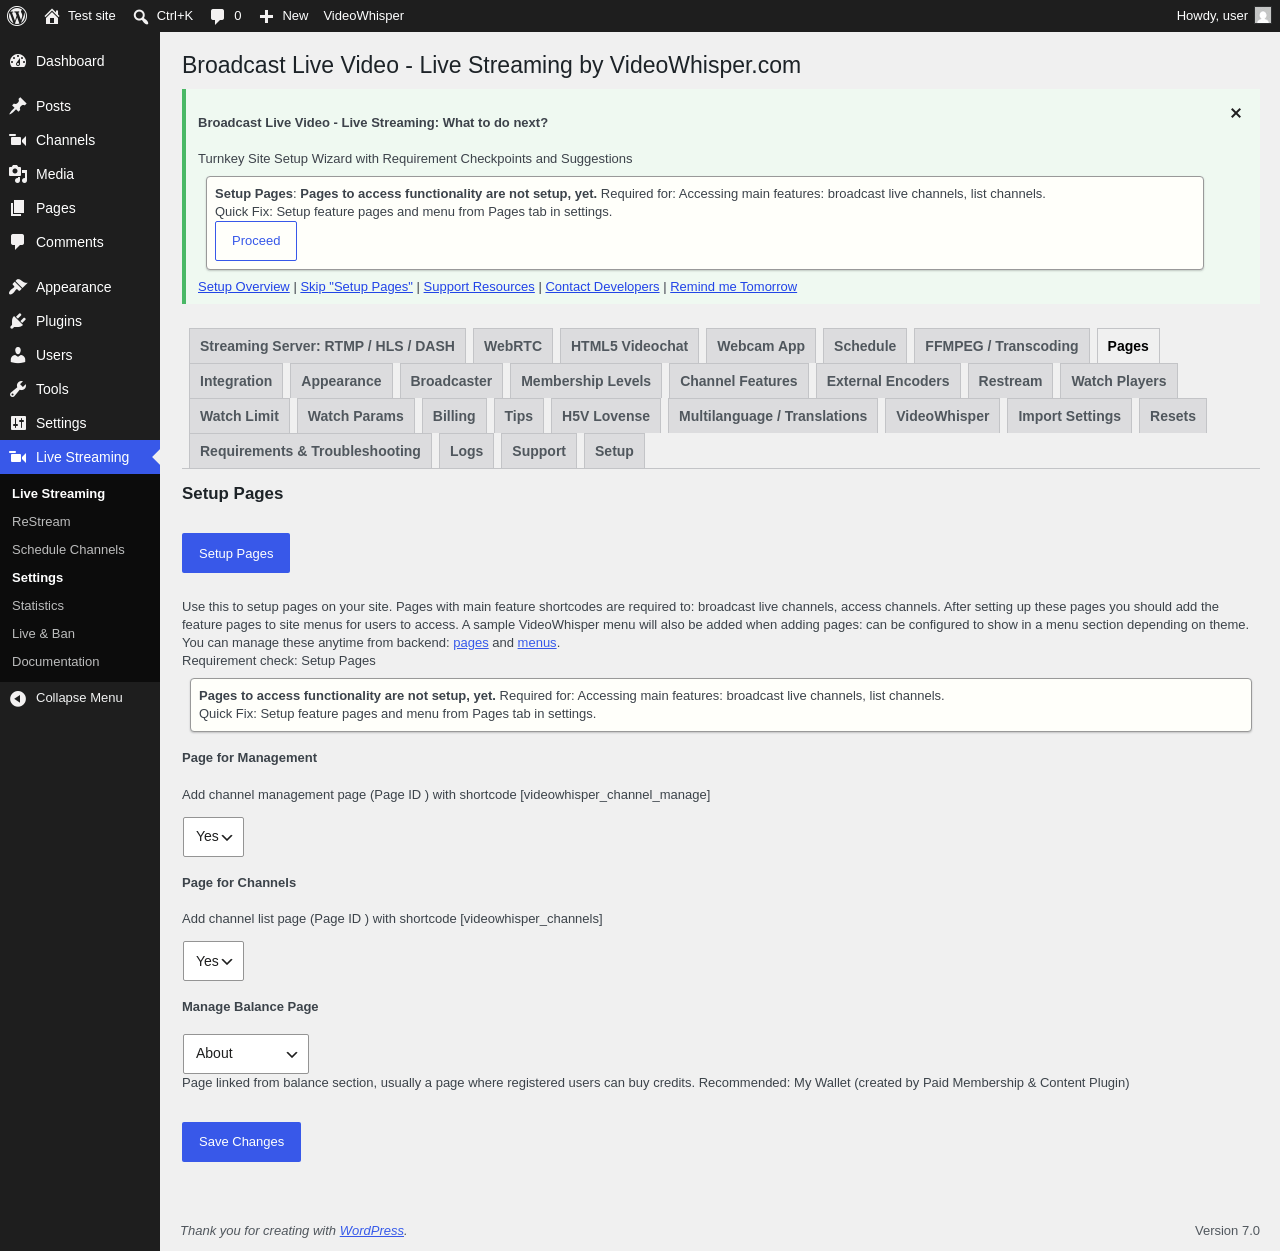Open the Tips tab

coord(519,416)
